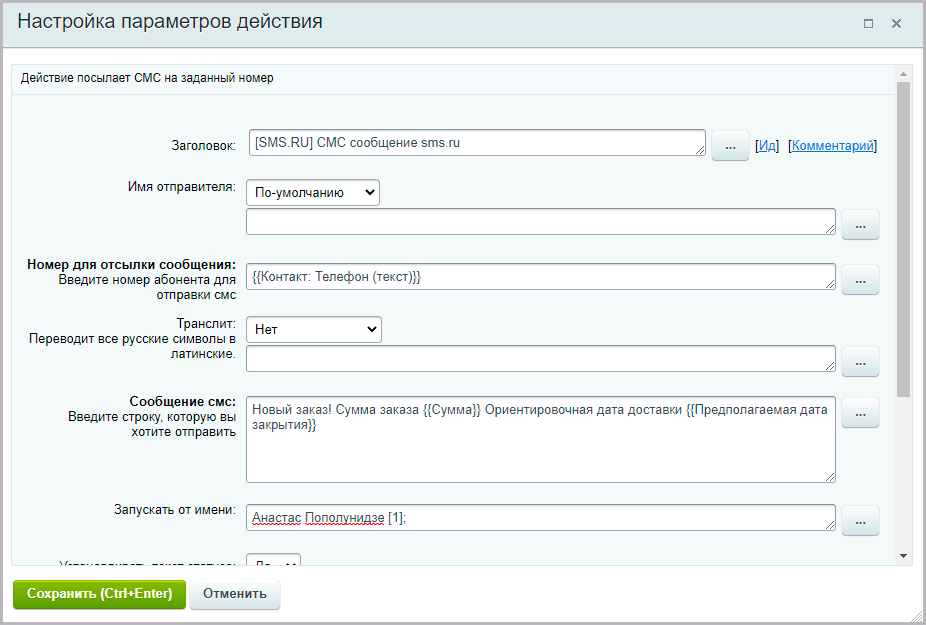Click inside the Заголовок text field
This screenshot has height=625, width=926.
tap(475, 143)
